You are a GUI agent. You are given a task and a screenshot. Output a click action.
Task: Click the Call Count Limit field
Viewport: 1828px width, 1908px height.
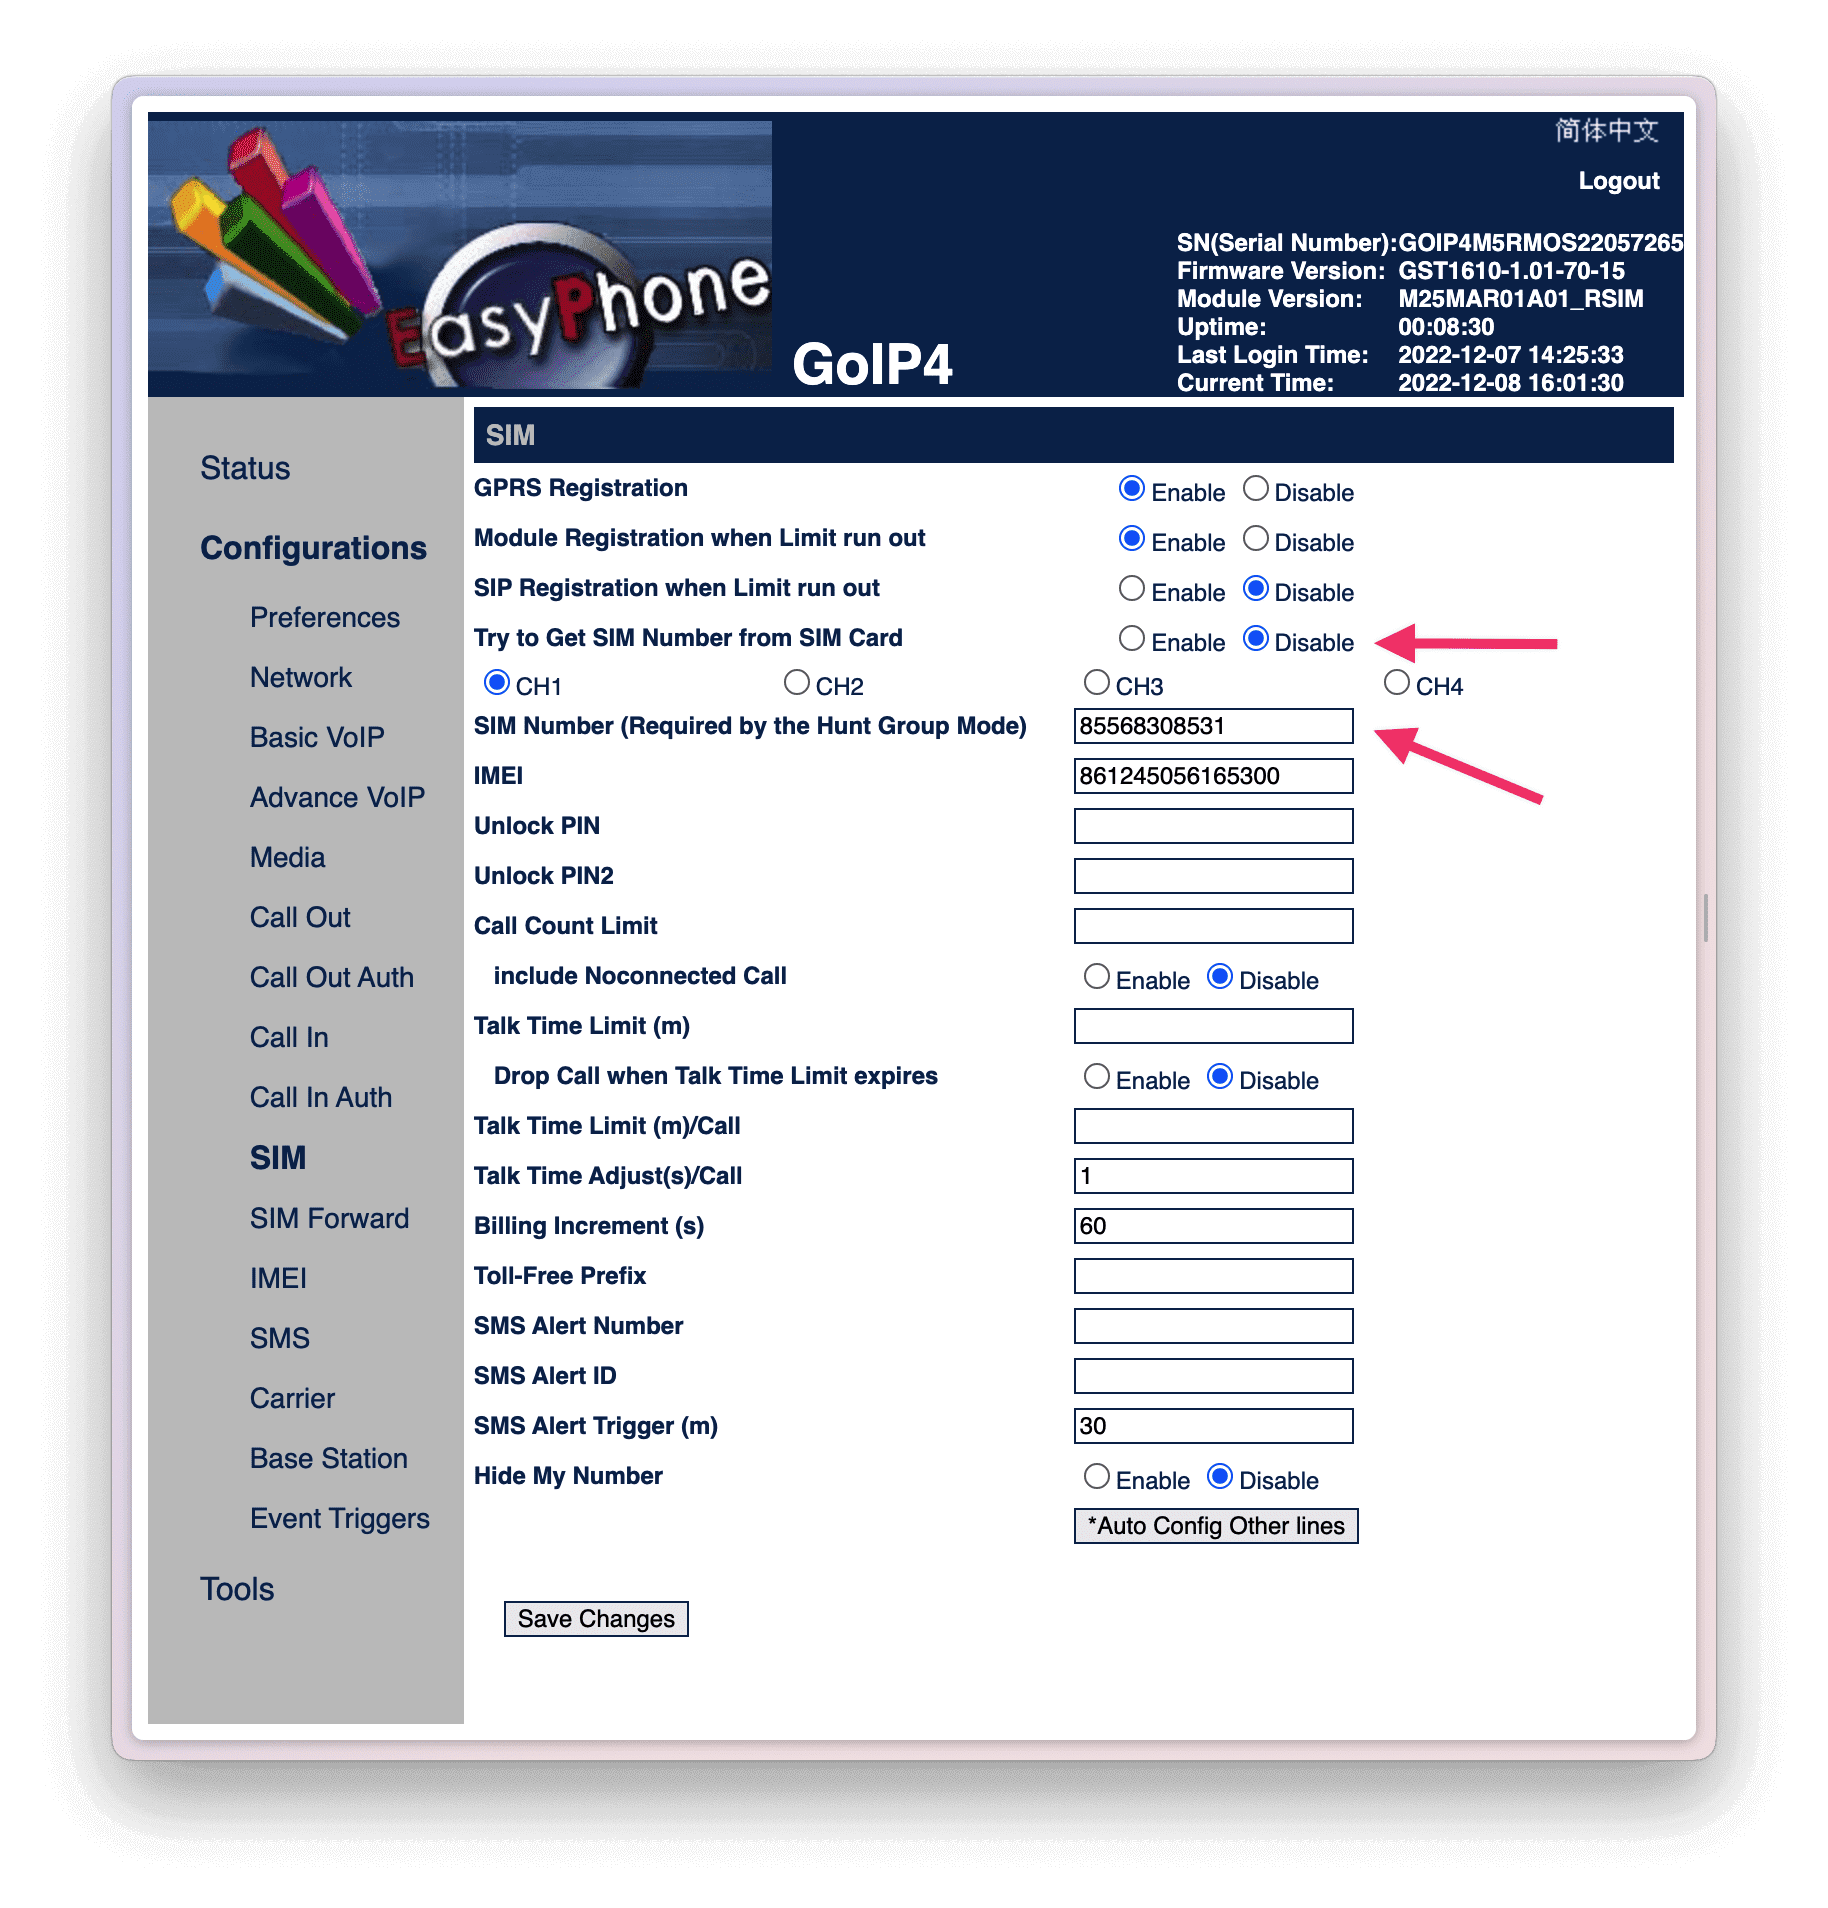[x=1213, y=926]
